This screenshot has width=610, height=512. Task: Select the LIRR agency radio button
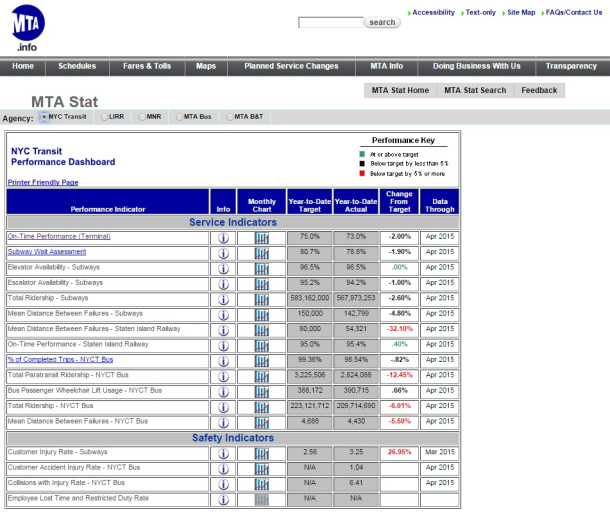pos(104,117)
